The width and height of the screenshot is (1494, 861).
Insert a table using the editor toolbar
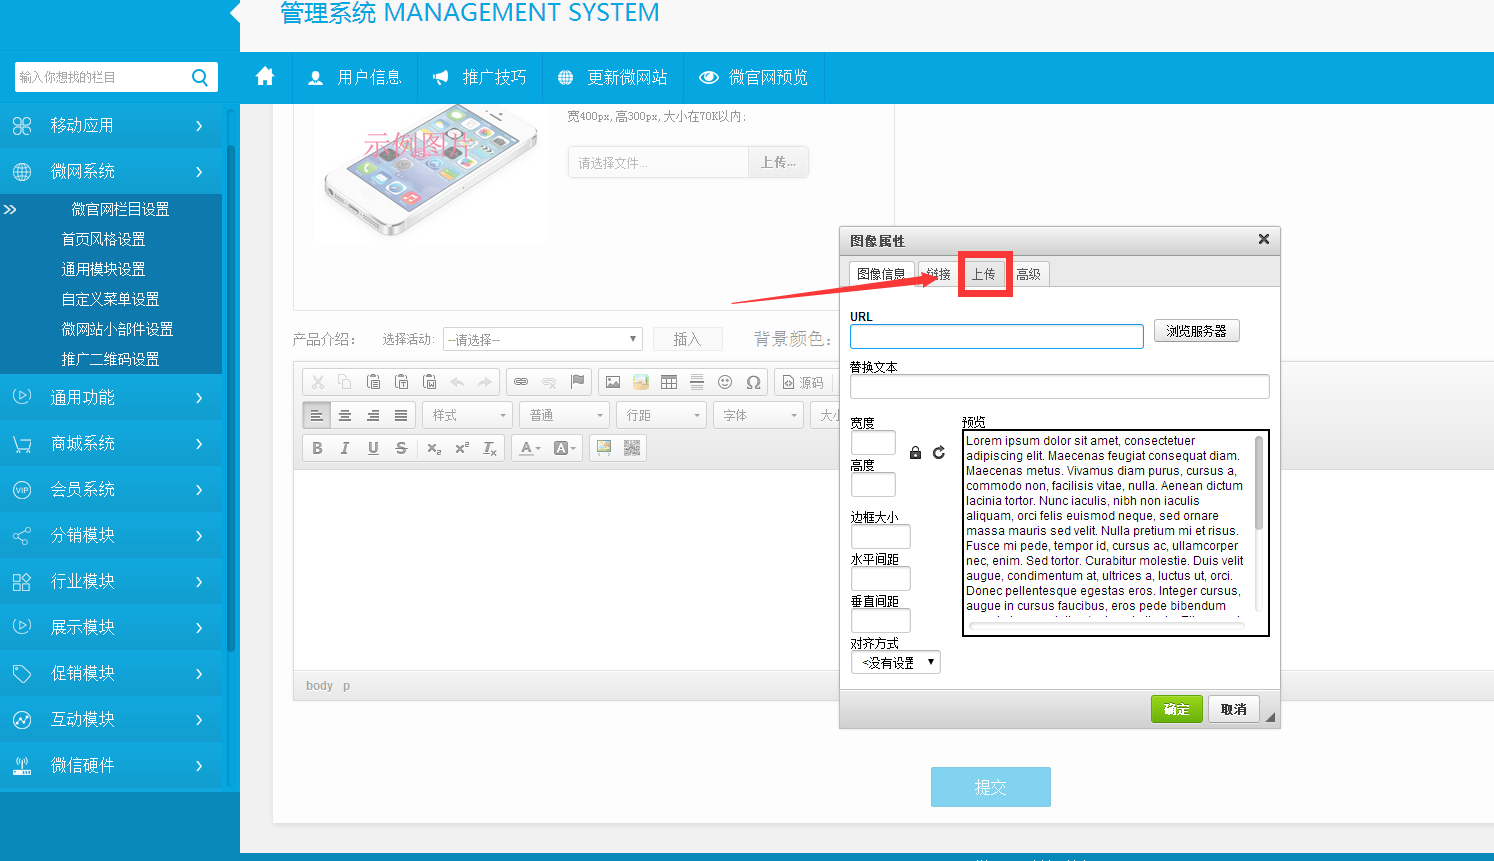coord(669,382)
